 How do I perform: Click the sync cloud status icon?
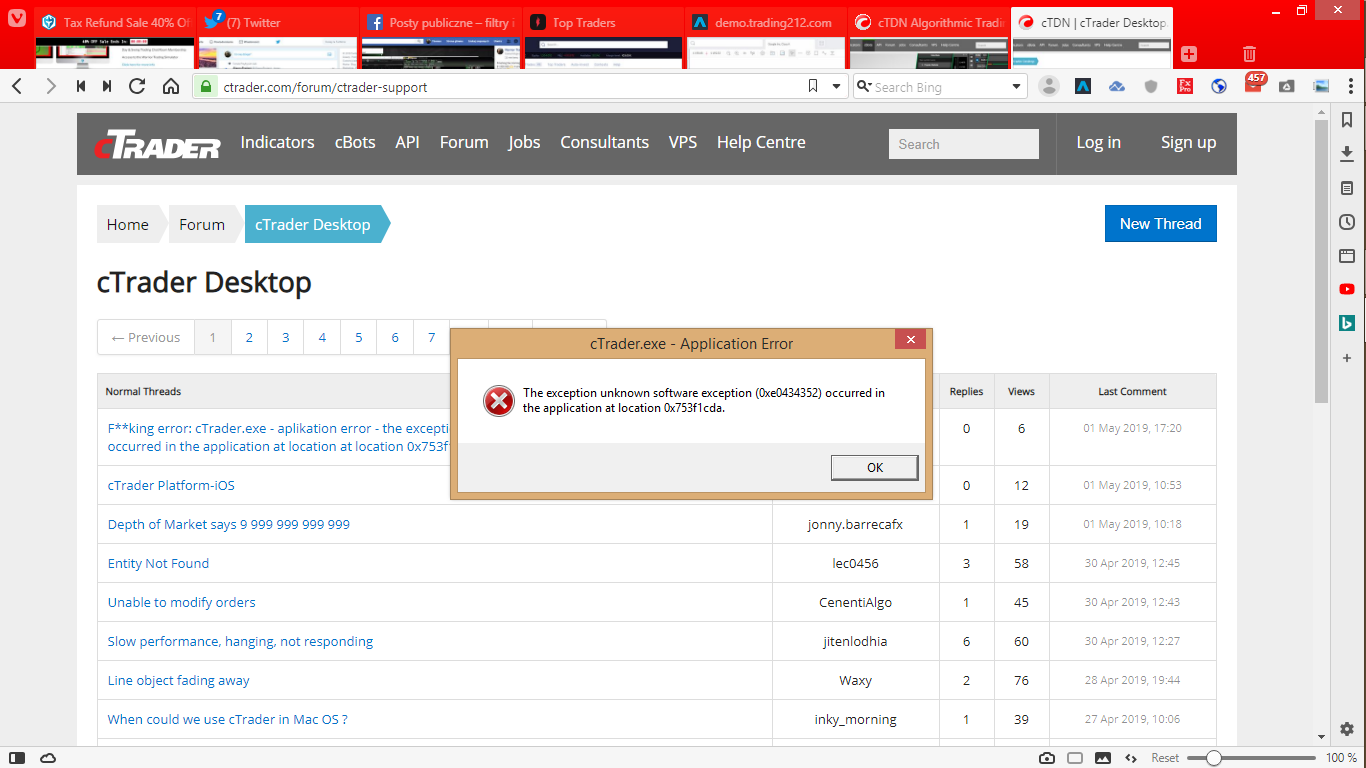[47, 757]
